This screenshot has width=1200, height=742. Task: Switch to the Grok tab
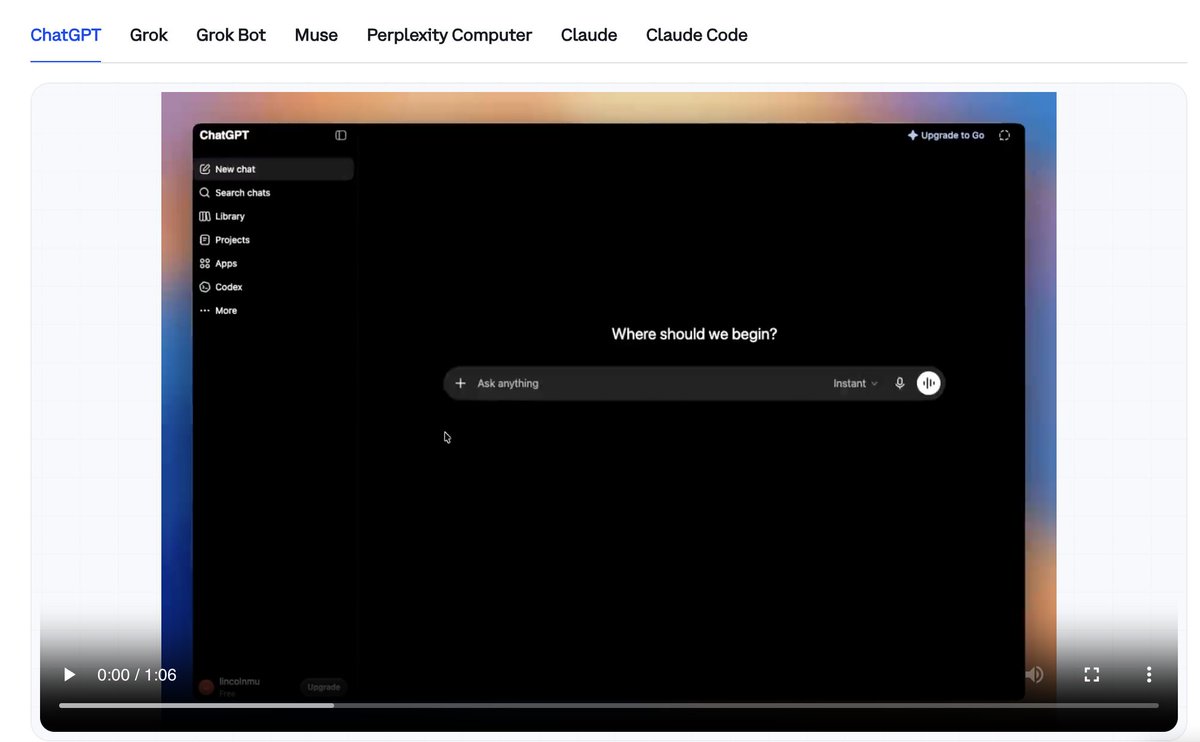(149, 35)
